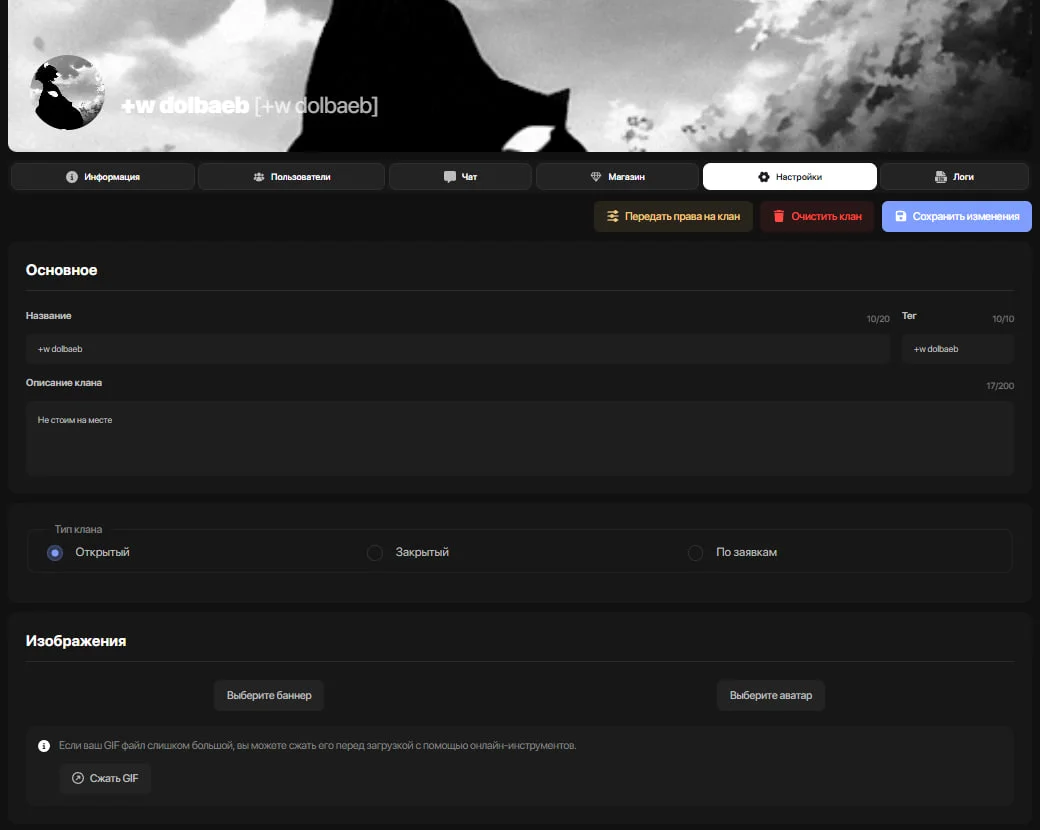Click the 17/200 description character counter
The image size is (1040, 830).
[x=1000, y=386]
